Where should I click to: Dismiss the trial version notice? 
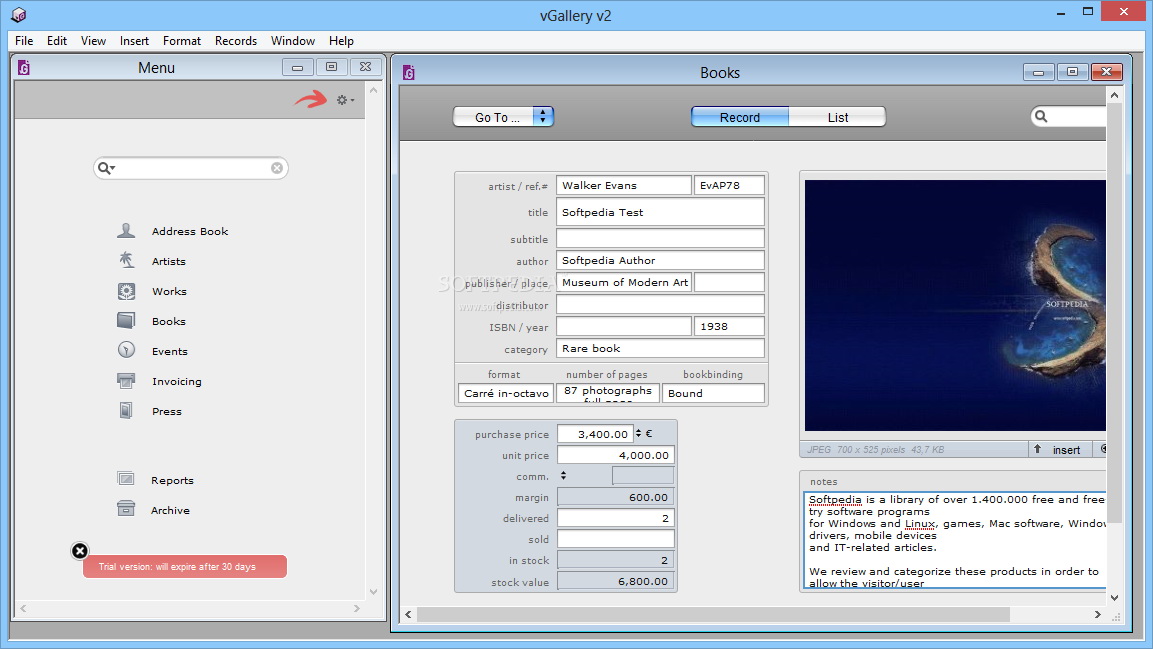[x=80, y=551]
